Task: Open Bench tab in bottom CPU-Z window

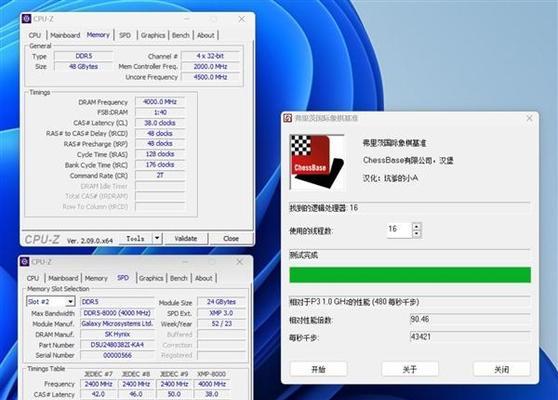Action: (179, 278)
